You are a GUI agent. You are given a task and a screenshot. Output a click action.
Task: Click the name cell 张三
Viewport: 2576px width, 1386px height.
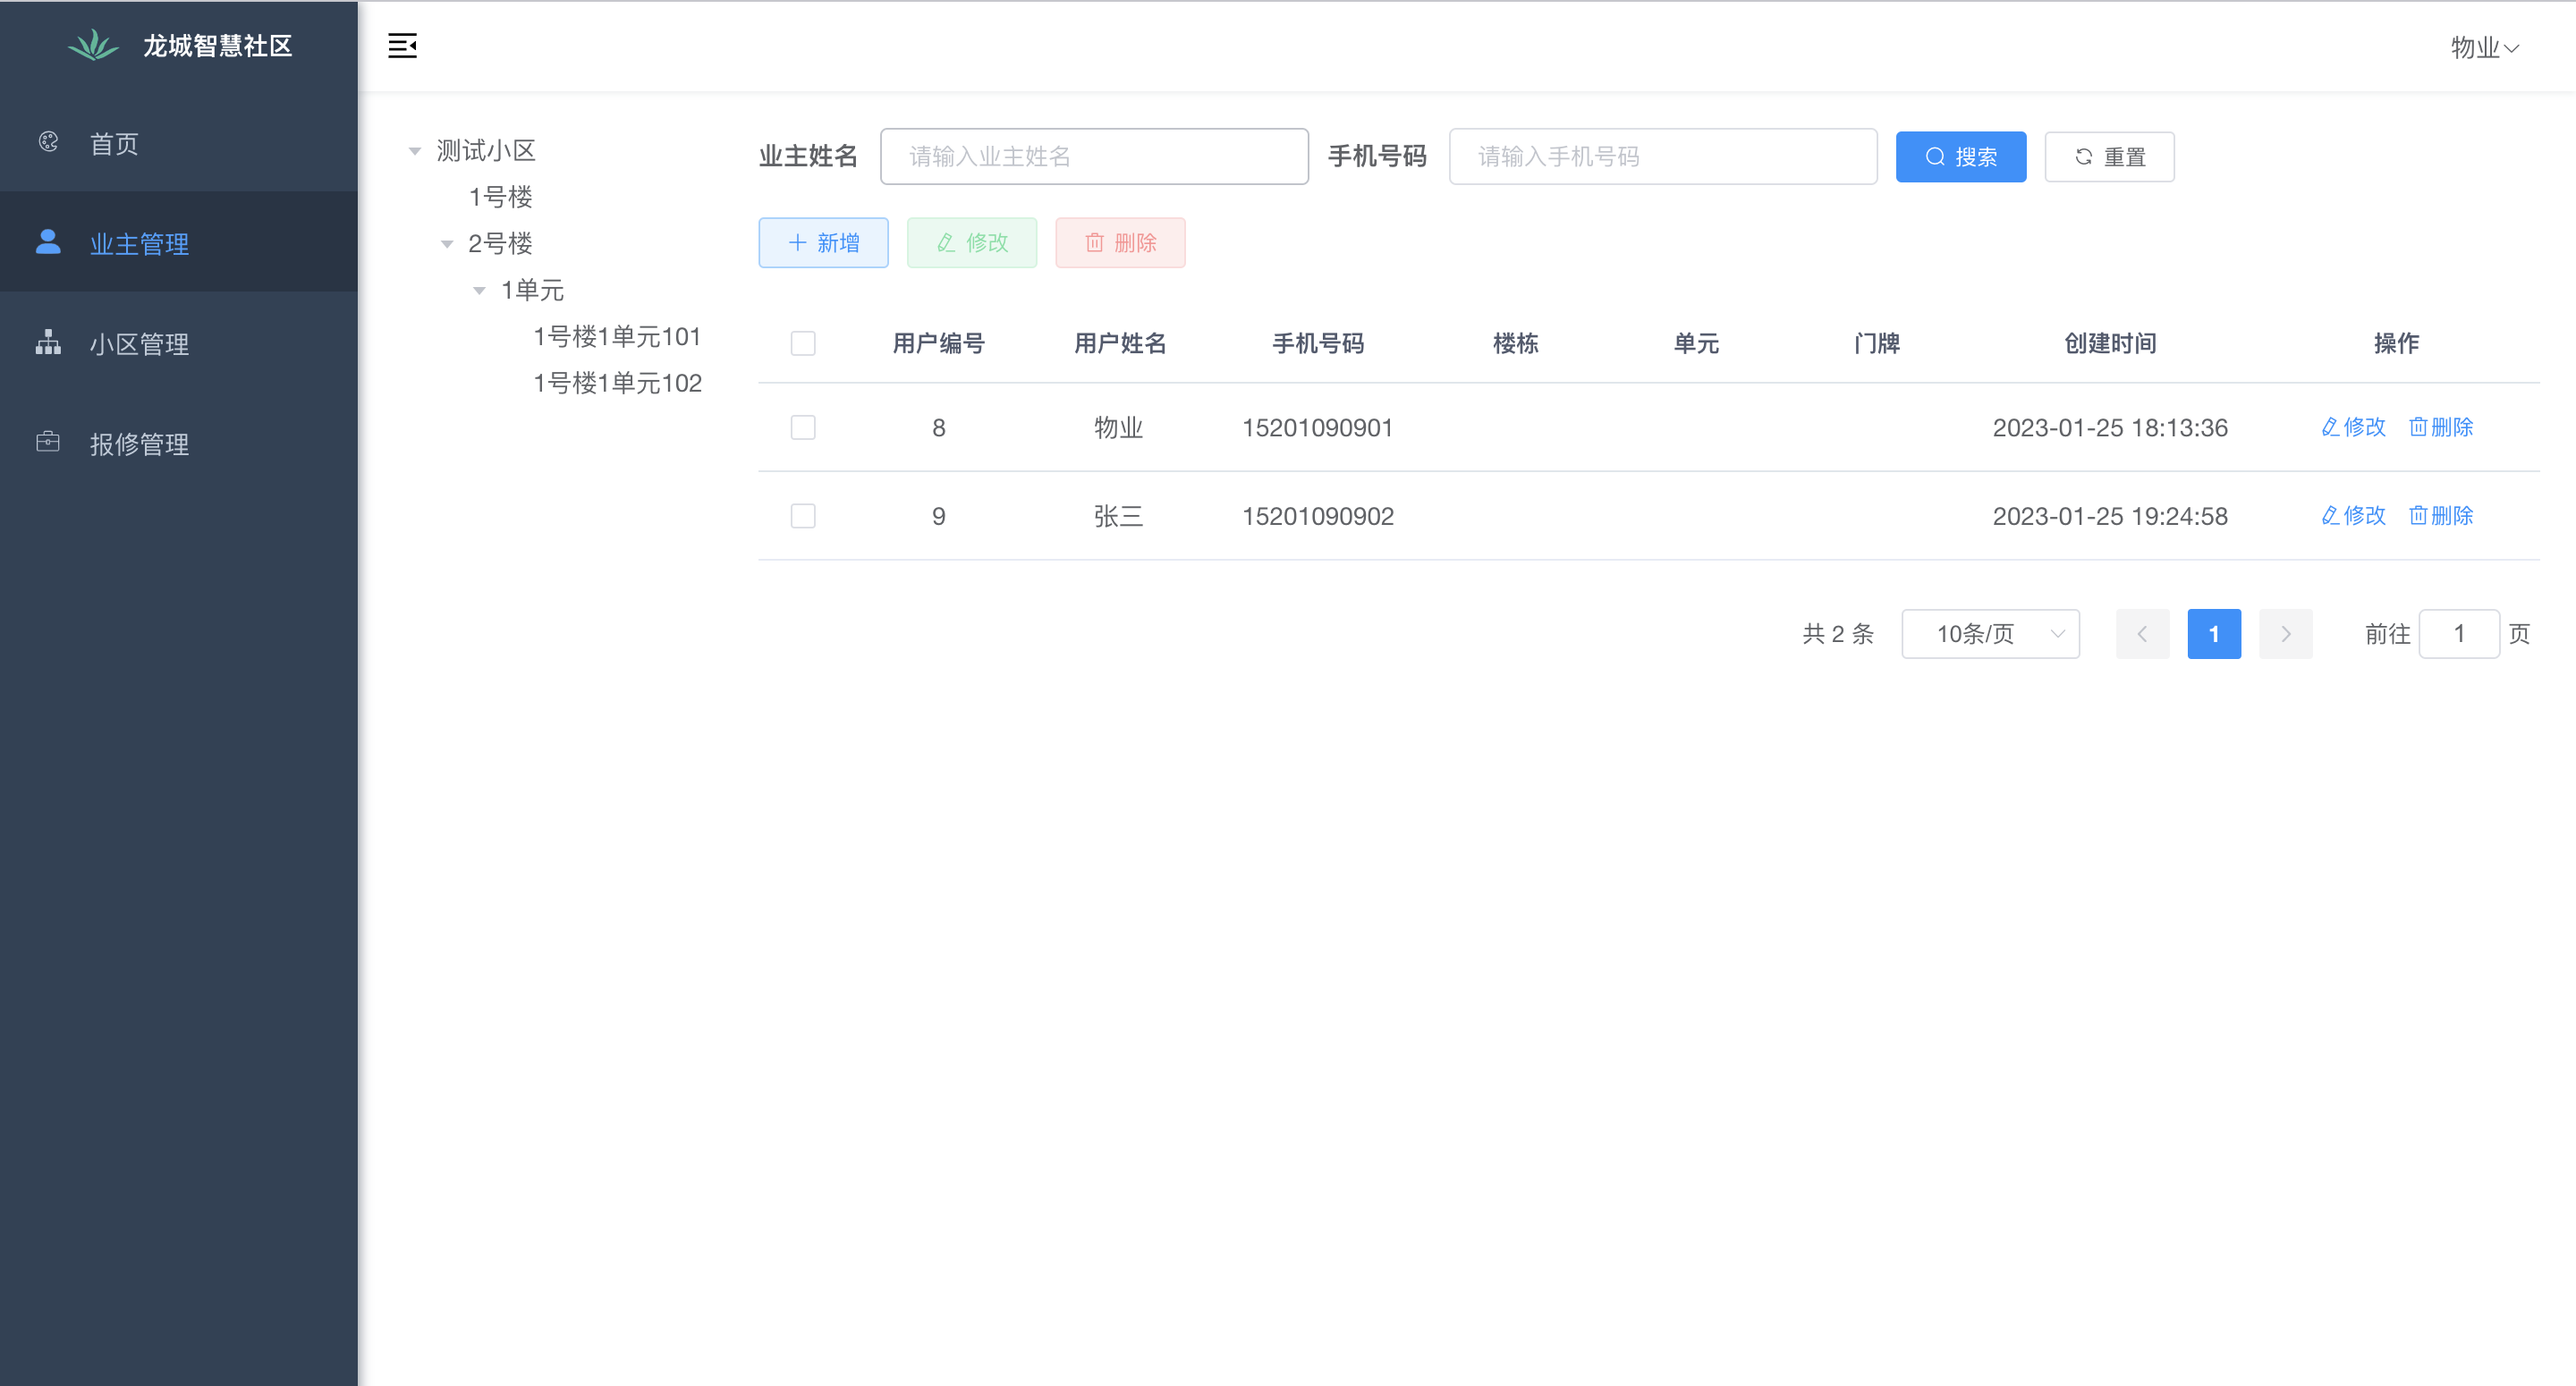1118,516
